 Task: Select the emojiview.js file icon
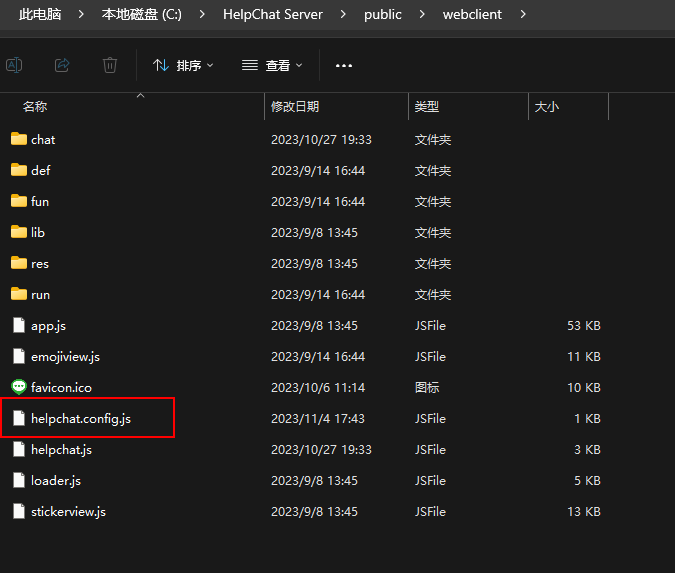coord(19,356)
